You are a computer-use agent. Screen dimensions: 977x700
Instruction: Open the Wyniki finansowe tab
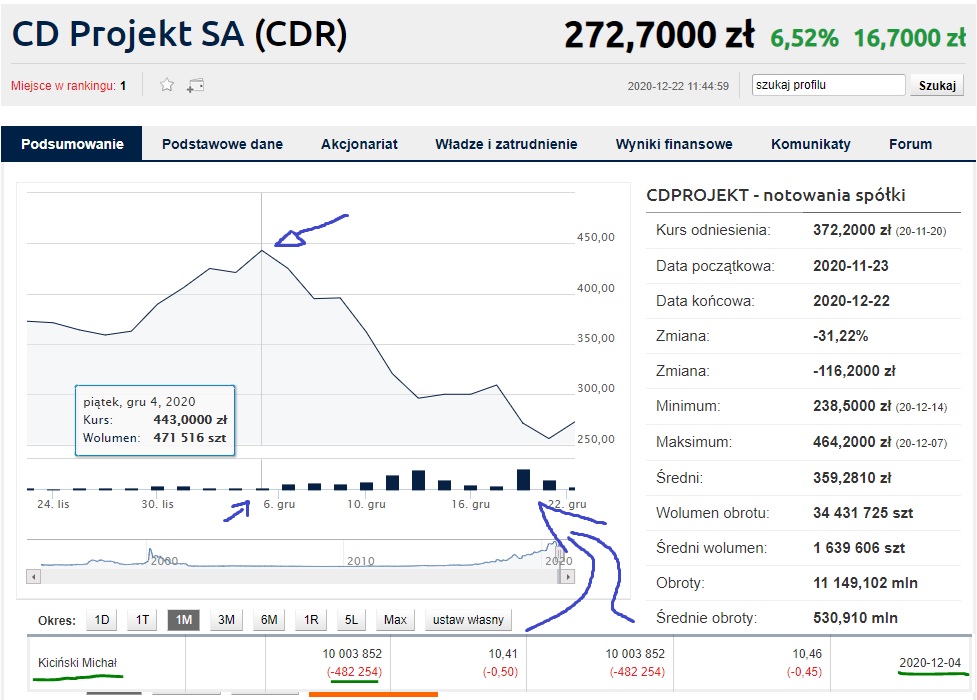(x=674, y=144)
